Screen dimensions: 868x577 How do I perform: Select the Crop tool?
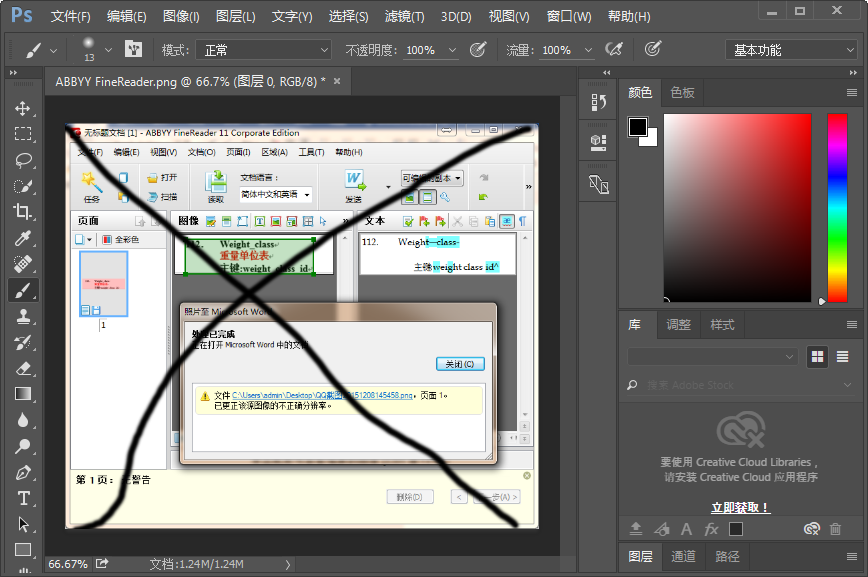click(x=23, y=212)
